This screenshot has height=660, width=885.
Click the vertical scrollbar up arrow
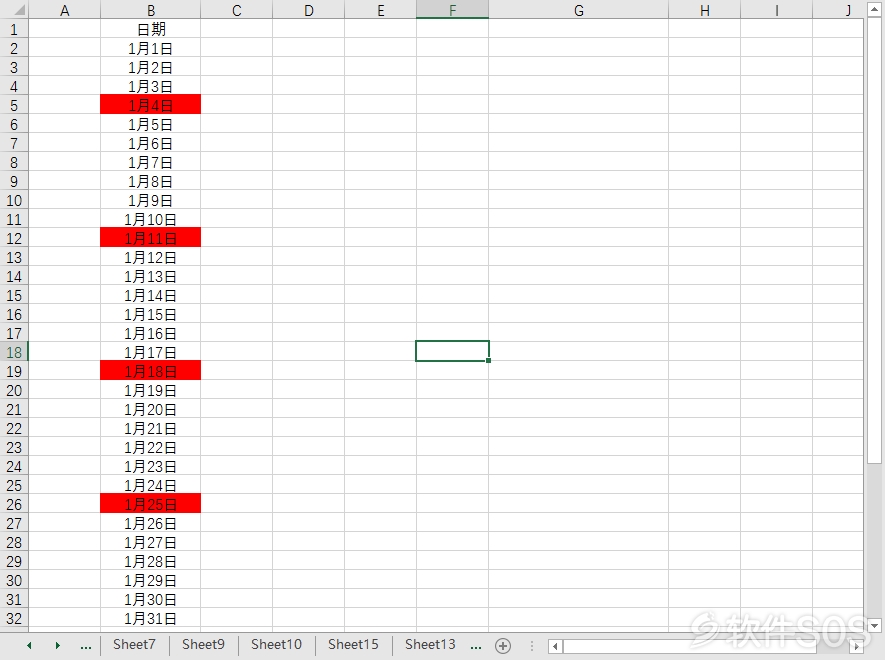874,10
